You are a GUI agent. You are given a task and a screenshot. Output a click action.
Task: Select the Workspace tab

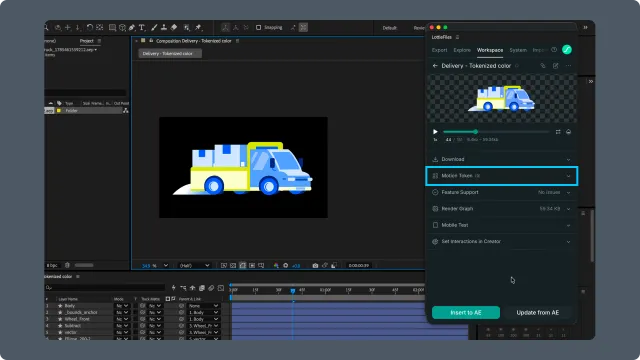click(490, 50)
